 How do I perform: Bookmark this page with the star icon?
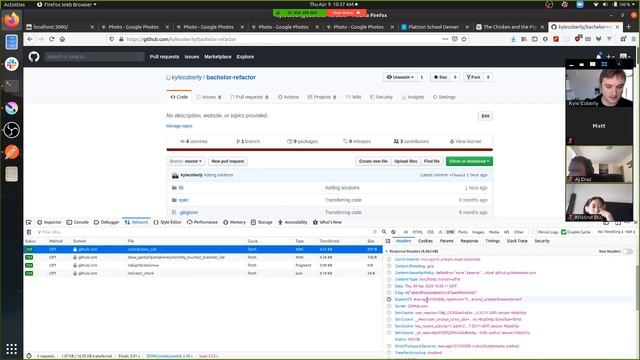pyautogui.click(x=464, y=39)
